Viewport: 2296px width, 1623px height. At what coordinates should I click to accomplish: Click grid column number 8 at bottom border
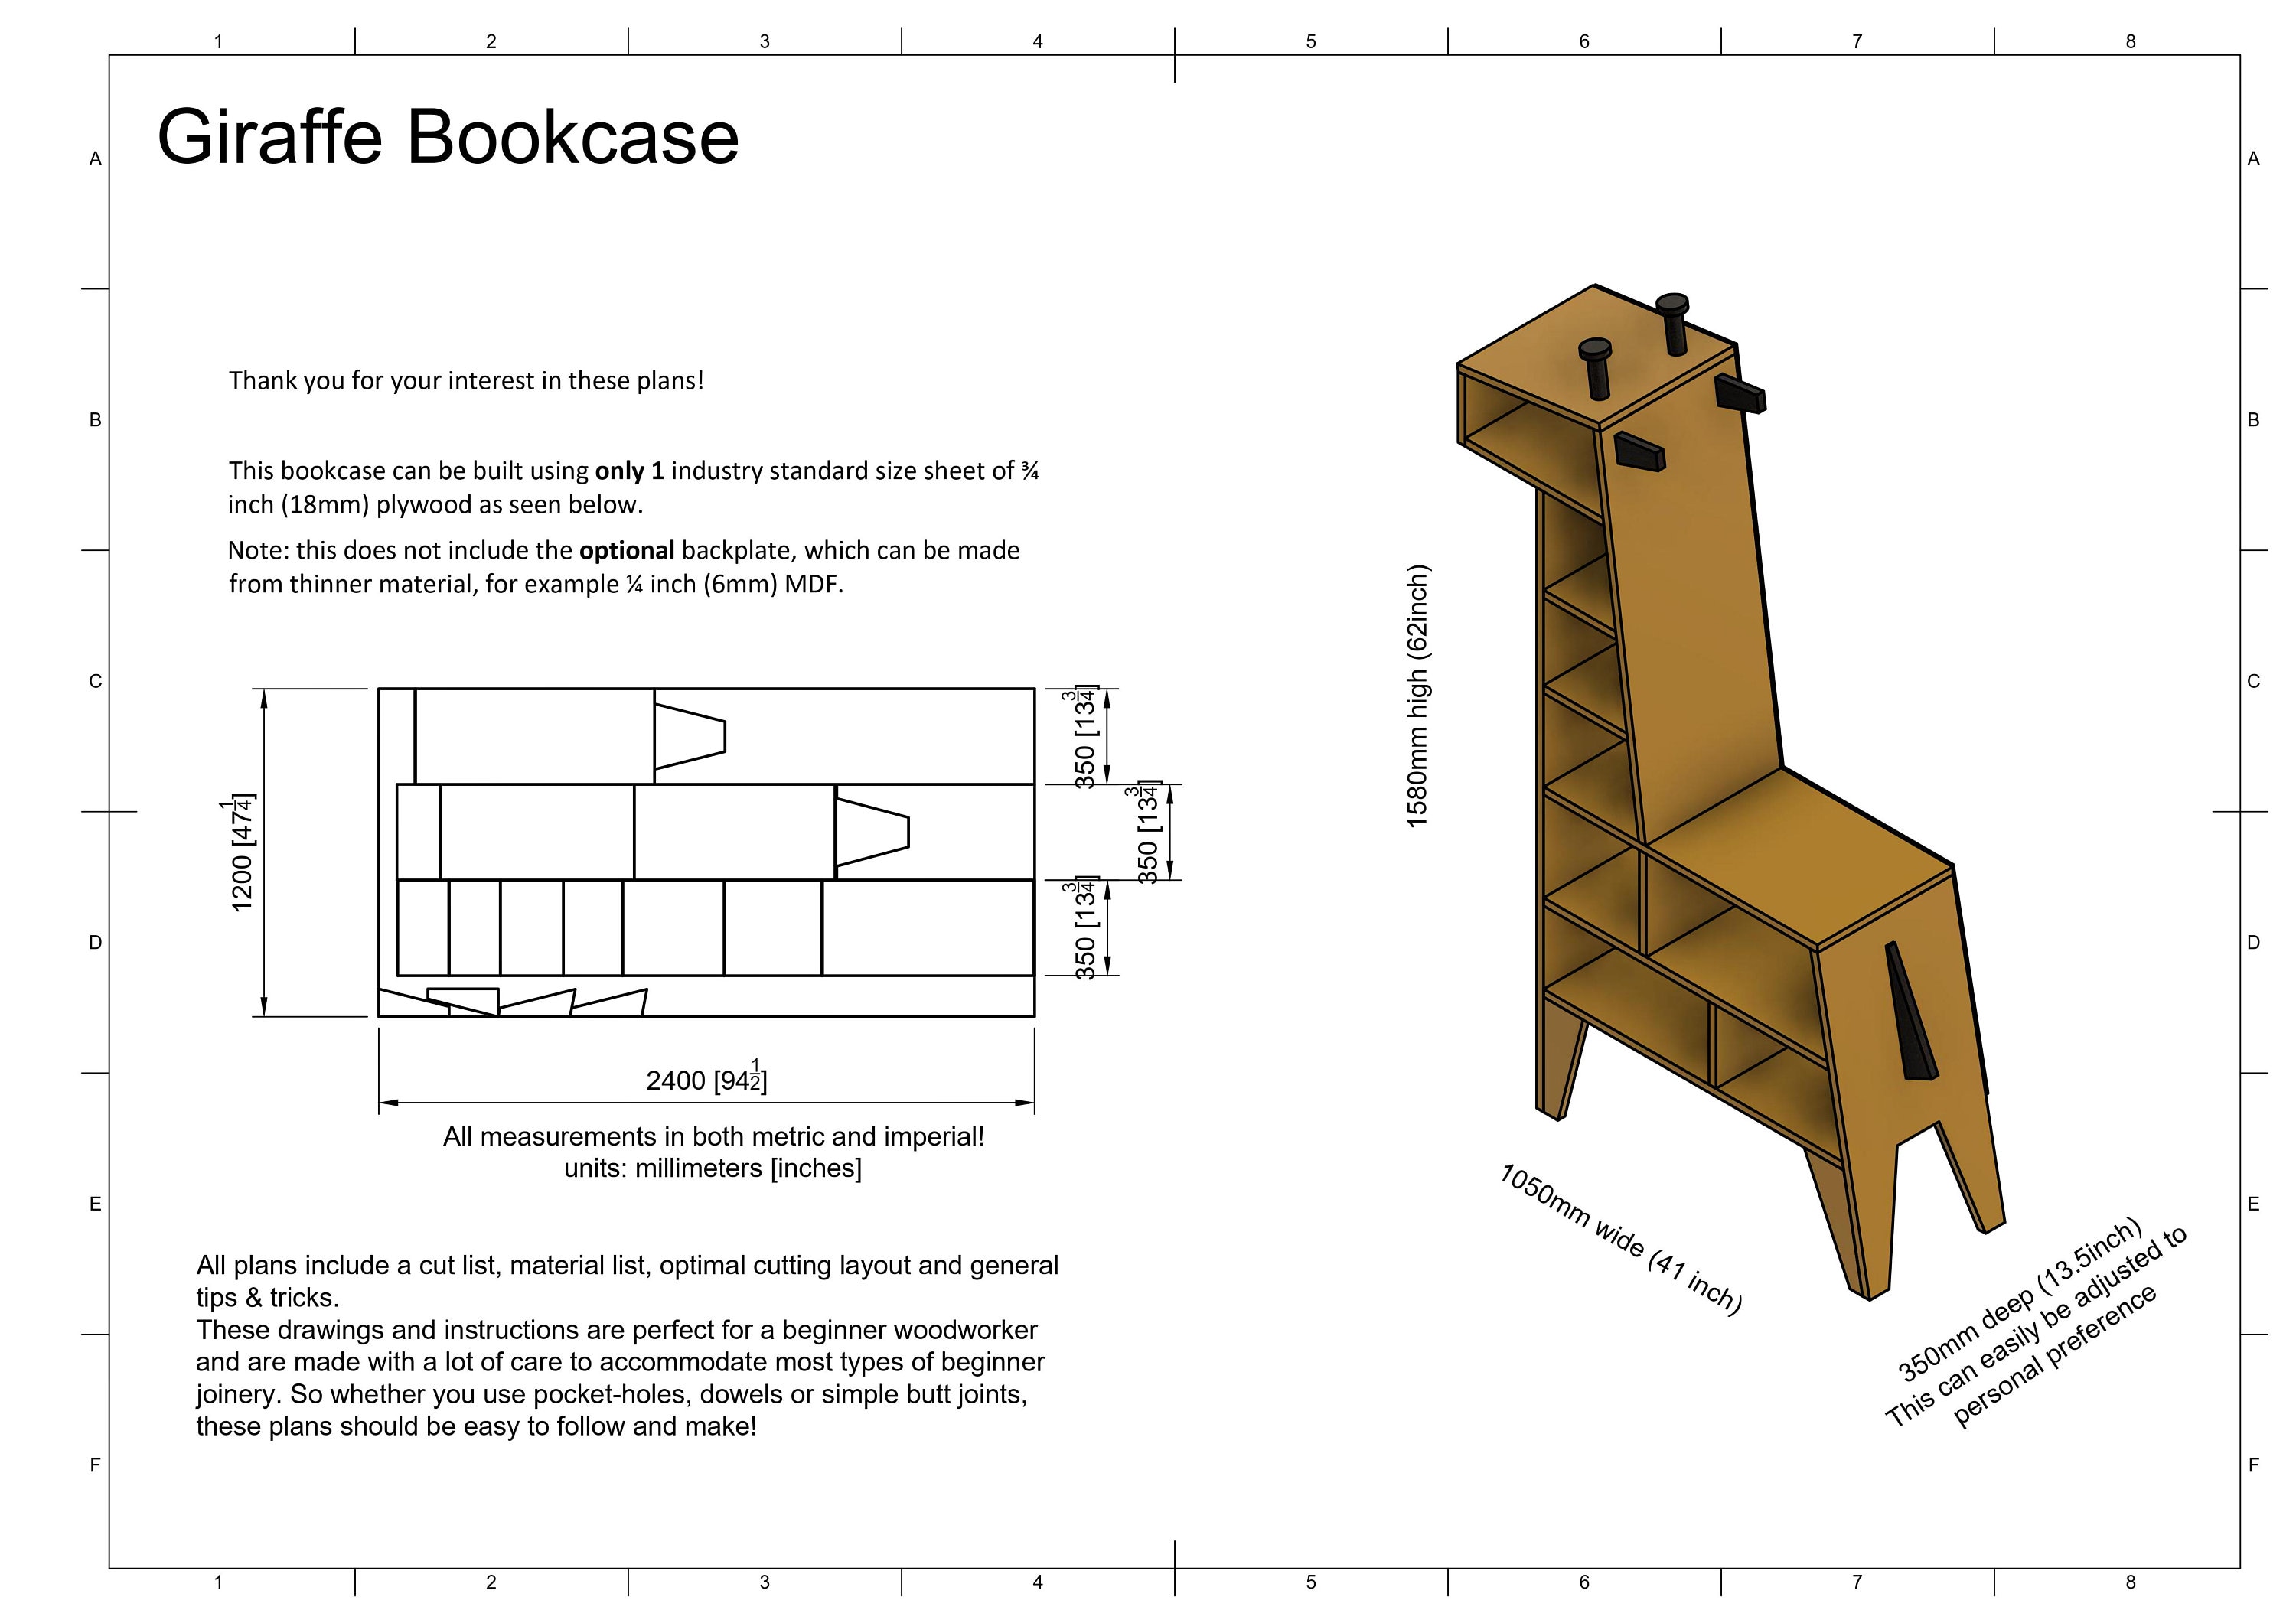(2132, 1583)
